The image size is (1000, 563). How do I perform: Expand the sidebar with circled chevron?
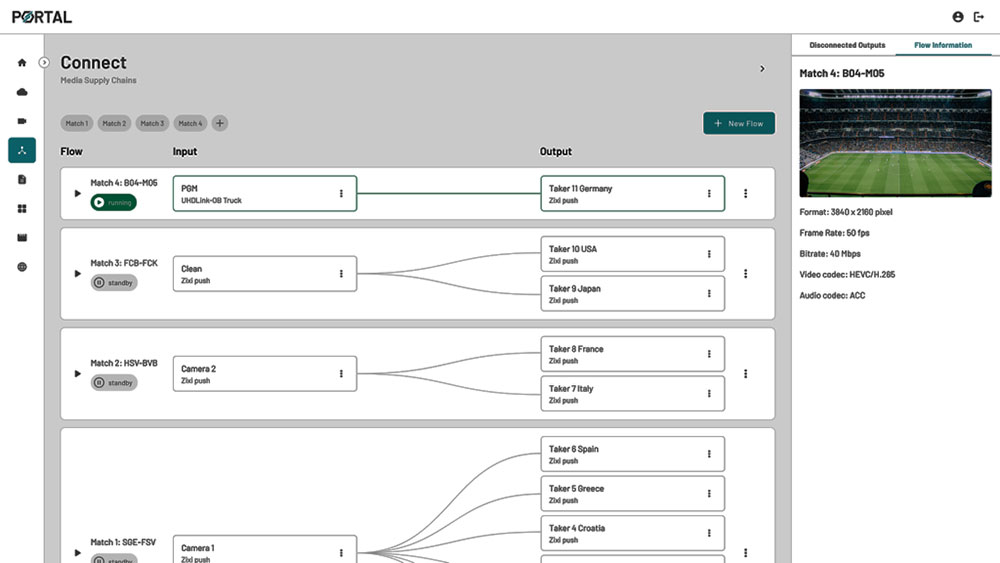click(44, 62)
